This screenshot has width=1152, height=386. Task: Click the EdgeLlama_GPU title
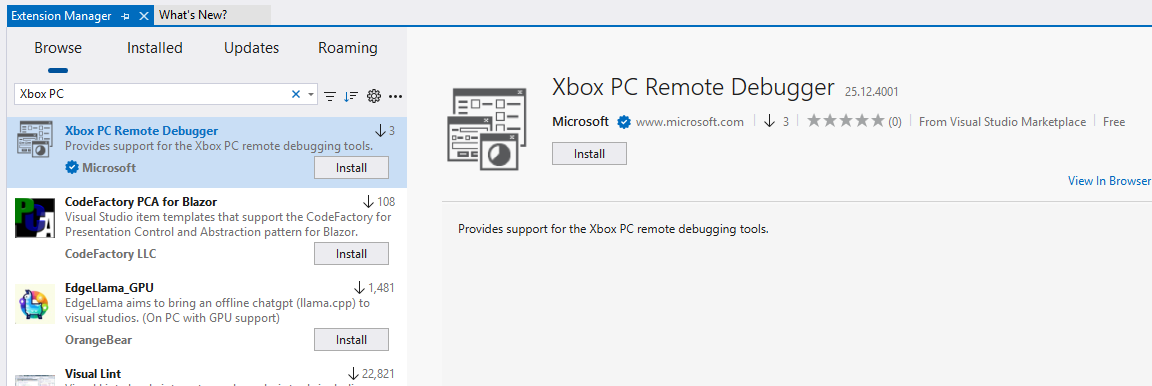tap(109, 287)
